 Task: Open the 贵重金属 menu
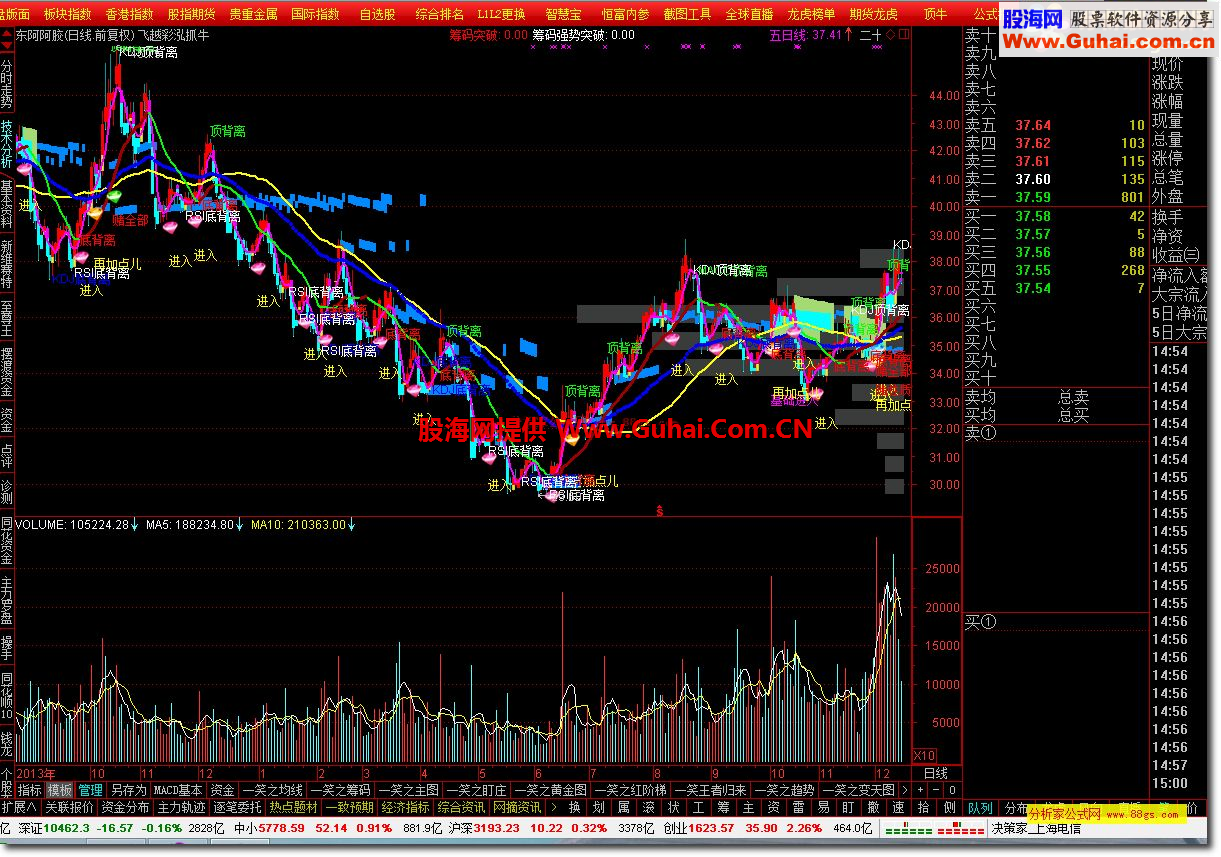[253, 14]
